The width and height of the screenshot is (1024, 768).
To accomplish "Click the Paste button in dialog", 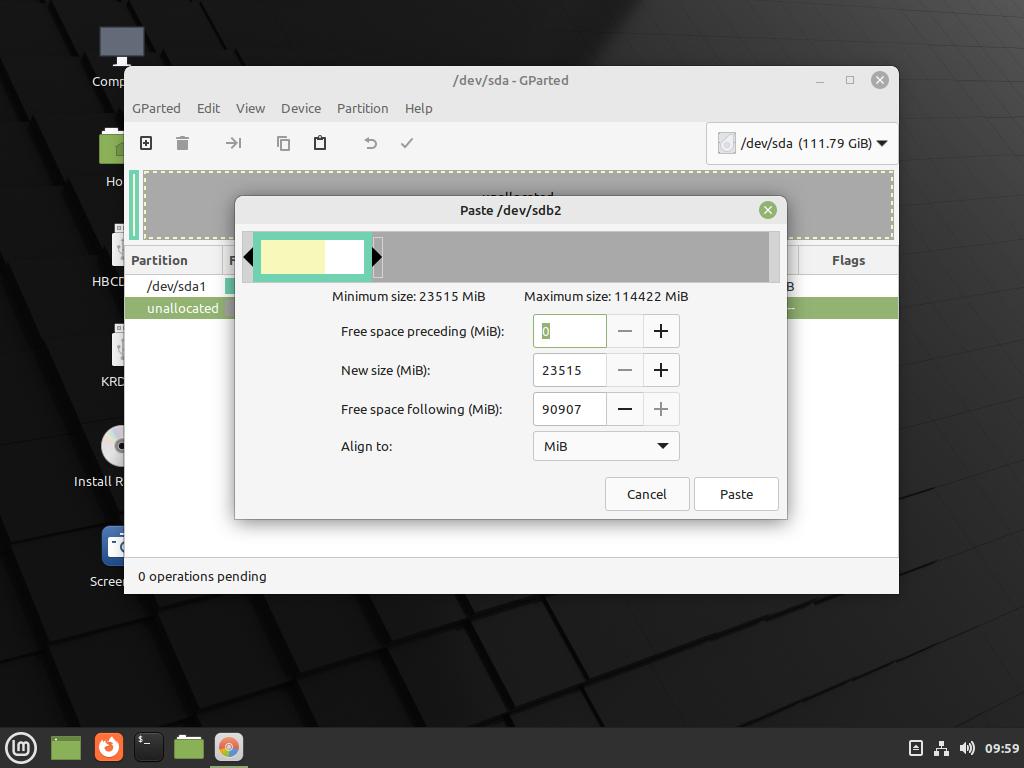I will (x=736, y=494).
